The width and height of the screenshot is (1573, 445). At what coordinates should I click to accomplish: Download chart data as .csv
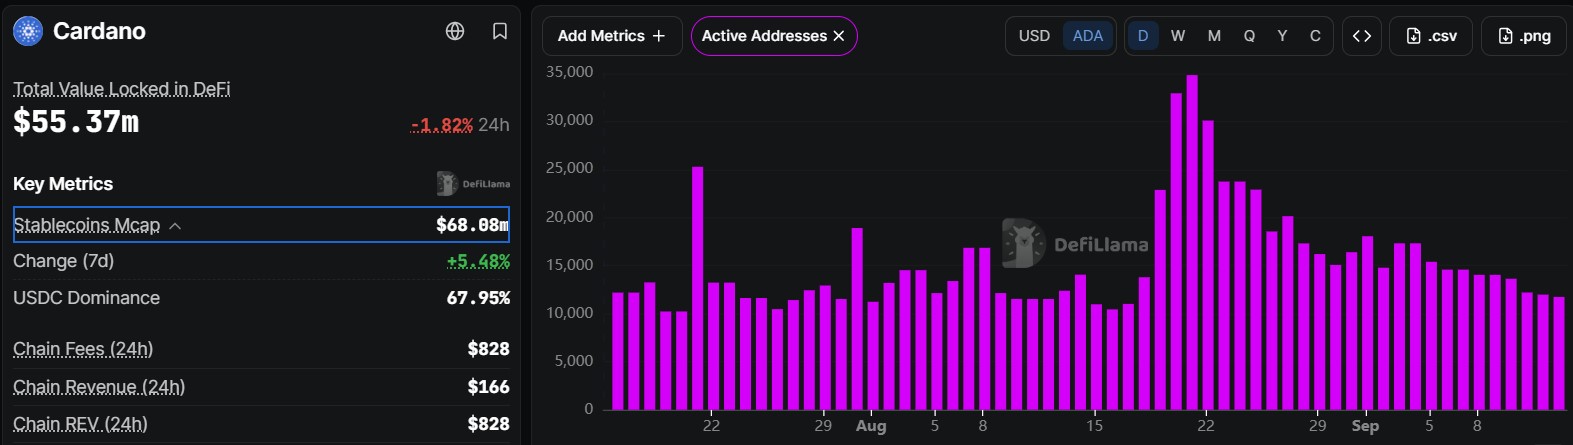coord(1431,36)
